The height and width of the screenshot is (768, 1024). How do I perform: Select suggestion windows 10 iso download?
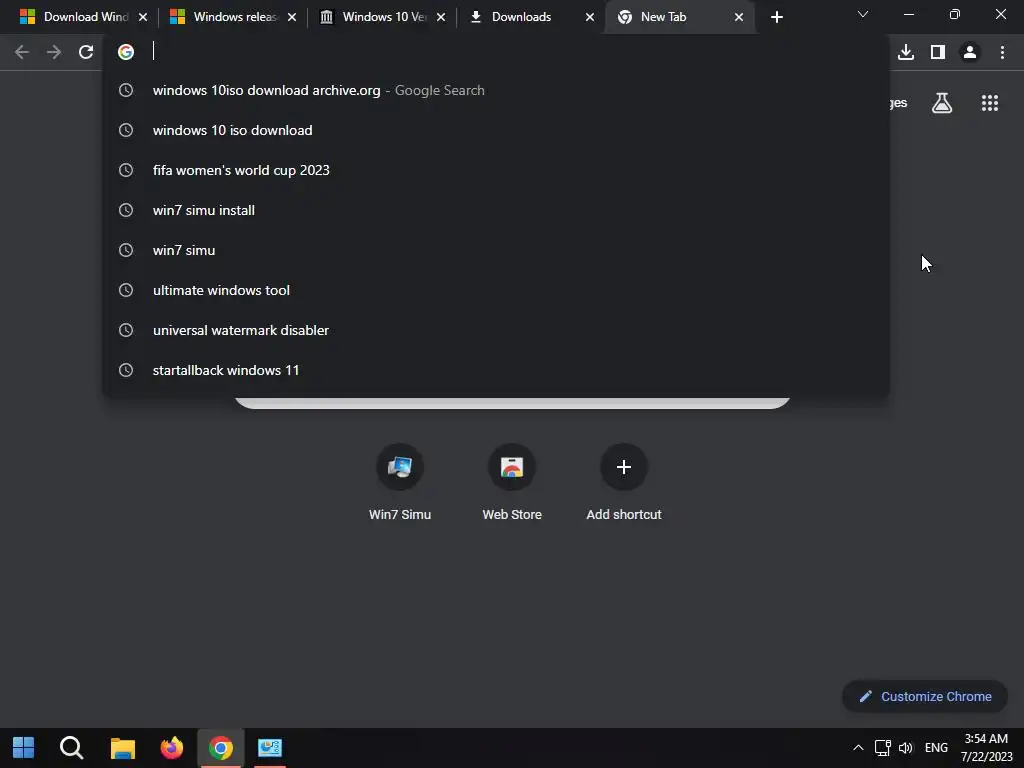[x=496, y=130]
